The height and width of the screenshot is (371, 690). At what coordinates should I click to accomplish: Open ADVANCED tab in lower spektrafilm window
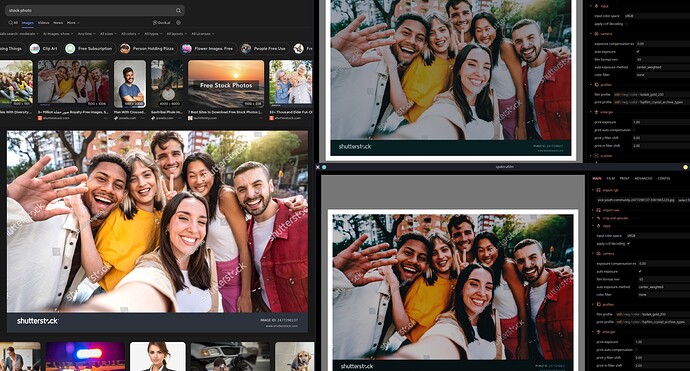(x=643, y=179)
